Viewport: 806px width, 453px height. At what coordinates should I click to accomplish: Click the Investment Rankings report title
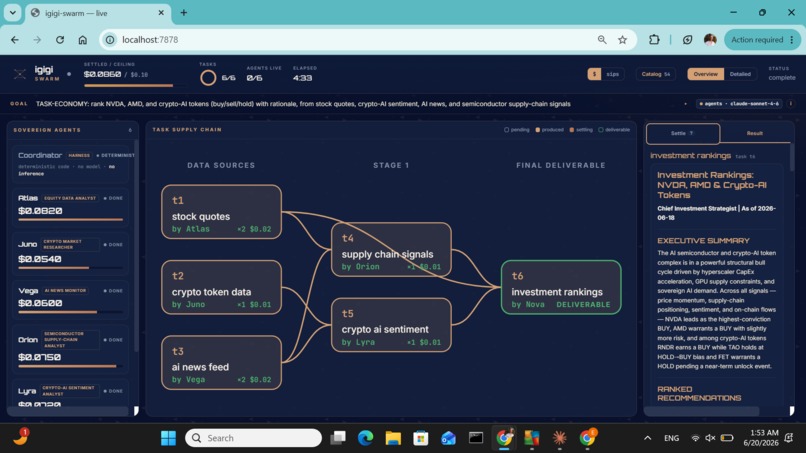click(711, 185)
